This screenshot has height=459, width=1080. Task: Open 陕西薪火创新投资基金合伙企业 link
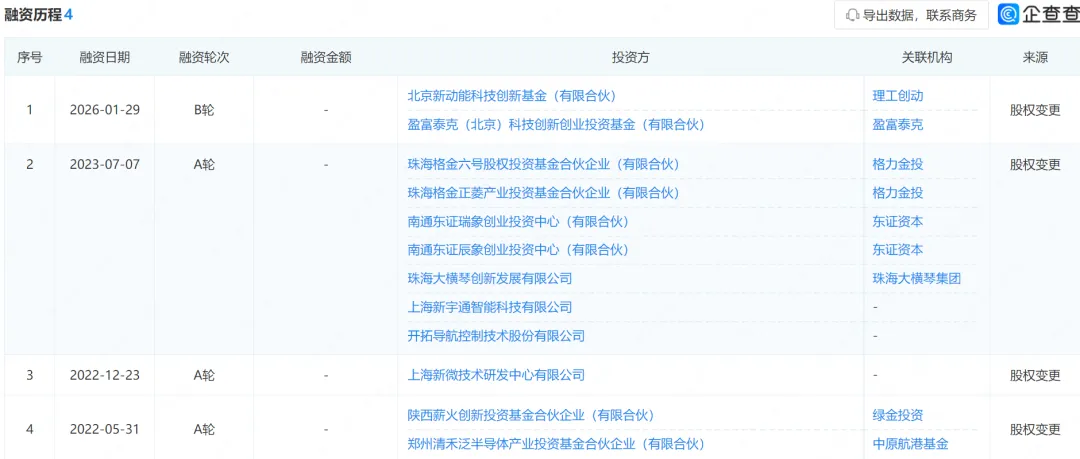[x=531, y=415]
